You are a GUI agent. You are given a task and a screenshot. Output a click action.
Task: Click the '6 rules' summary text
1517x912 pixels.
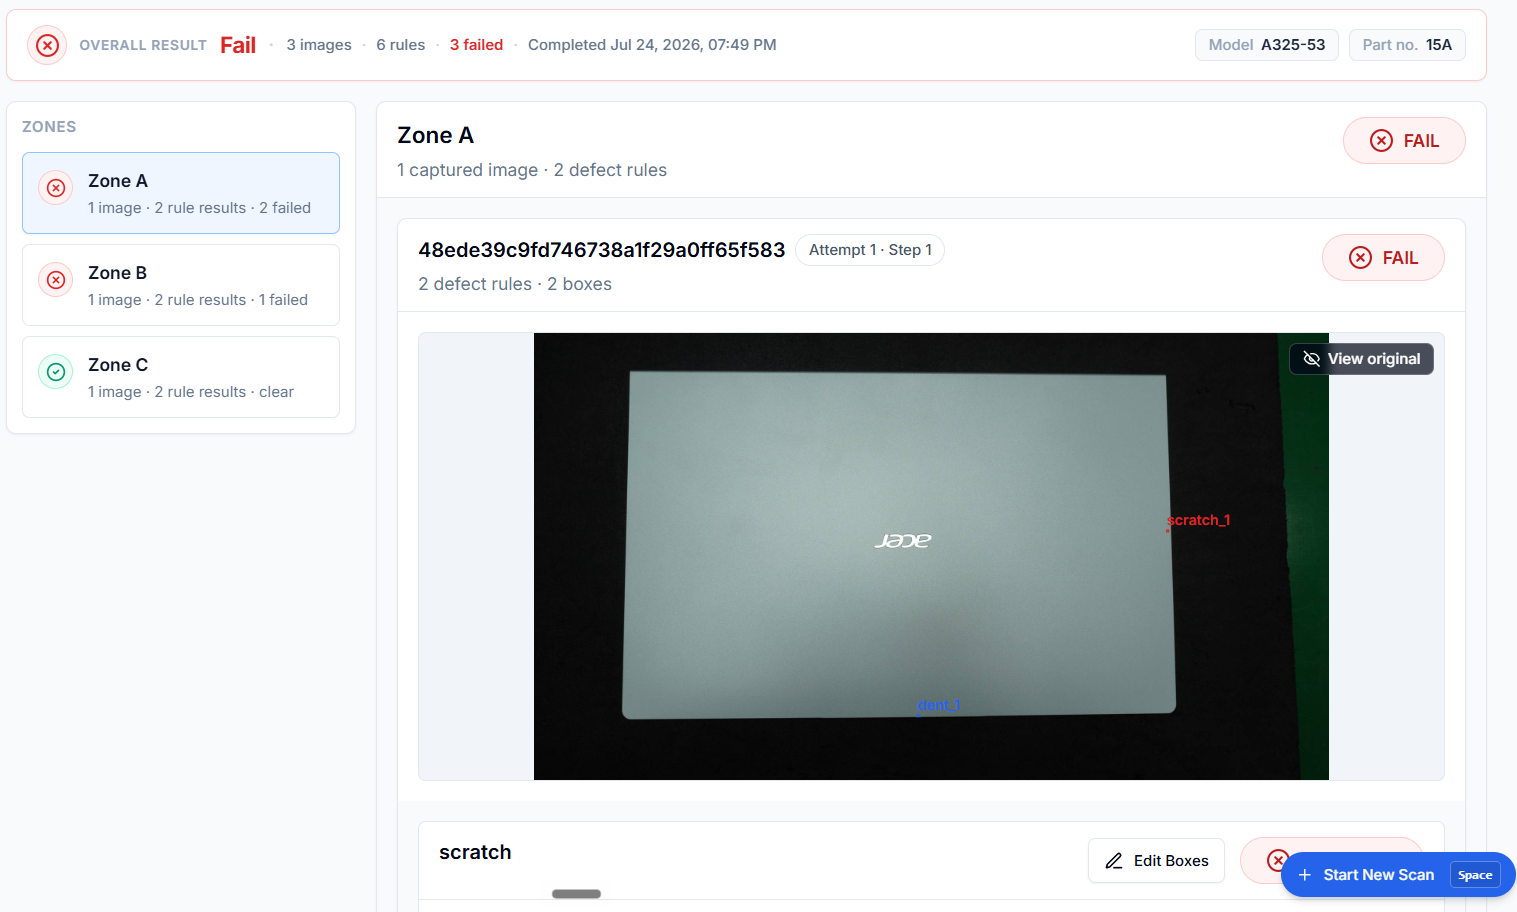401,45
